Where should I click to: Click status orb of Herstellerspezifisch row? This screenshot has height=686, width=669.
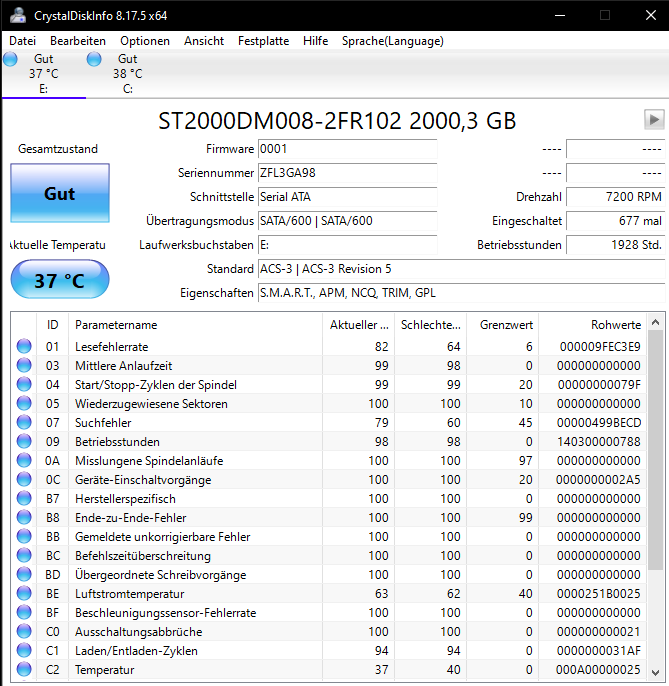pyautogui.click(x=24, y=498)
